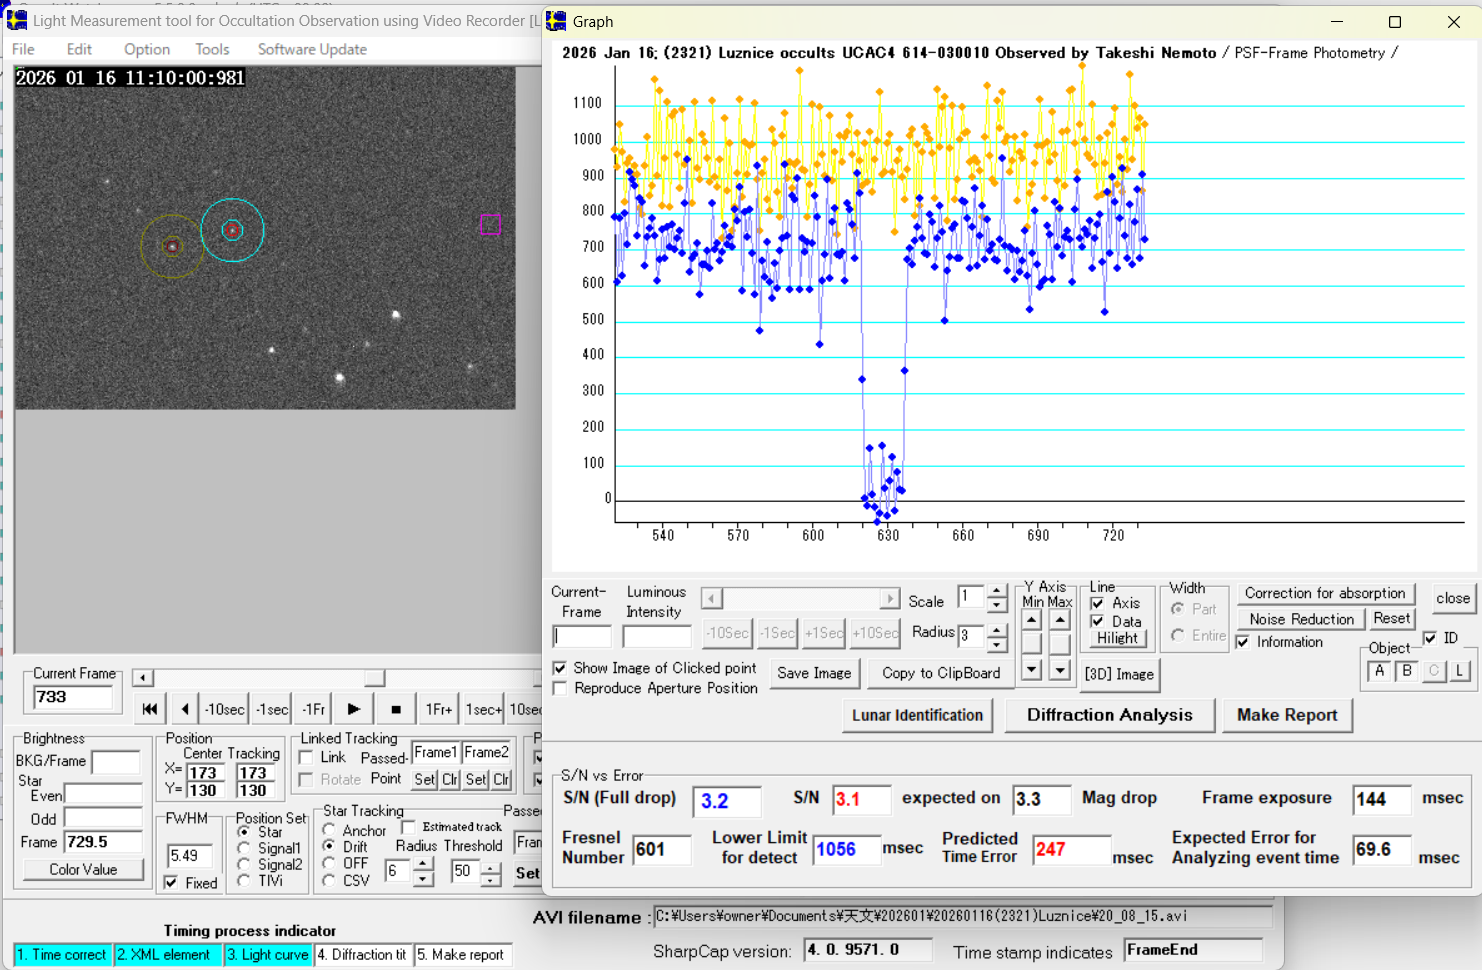This screenshot has width=1482, height=970.
Task: Enable Reproduce Aperture Position checkbox
Action: click(x=560, y=689)
